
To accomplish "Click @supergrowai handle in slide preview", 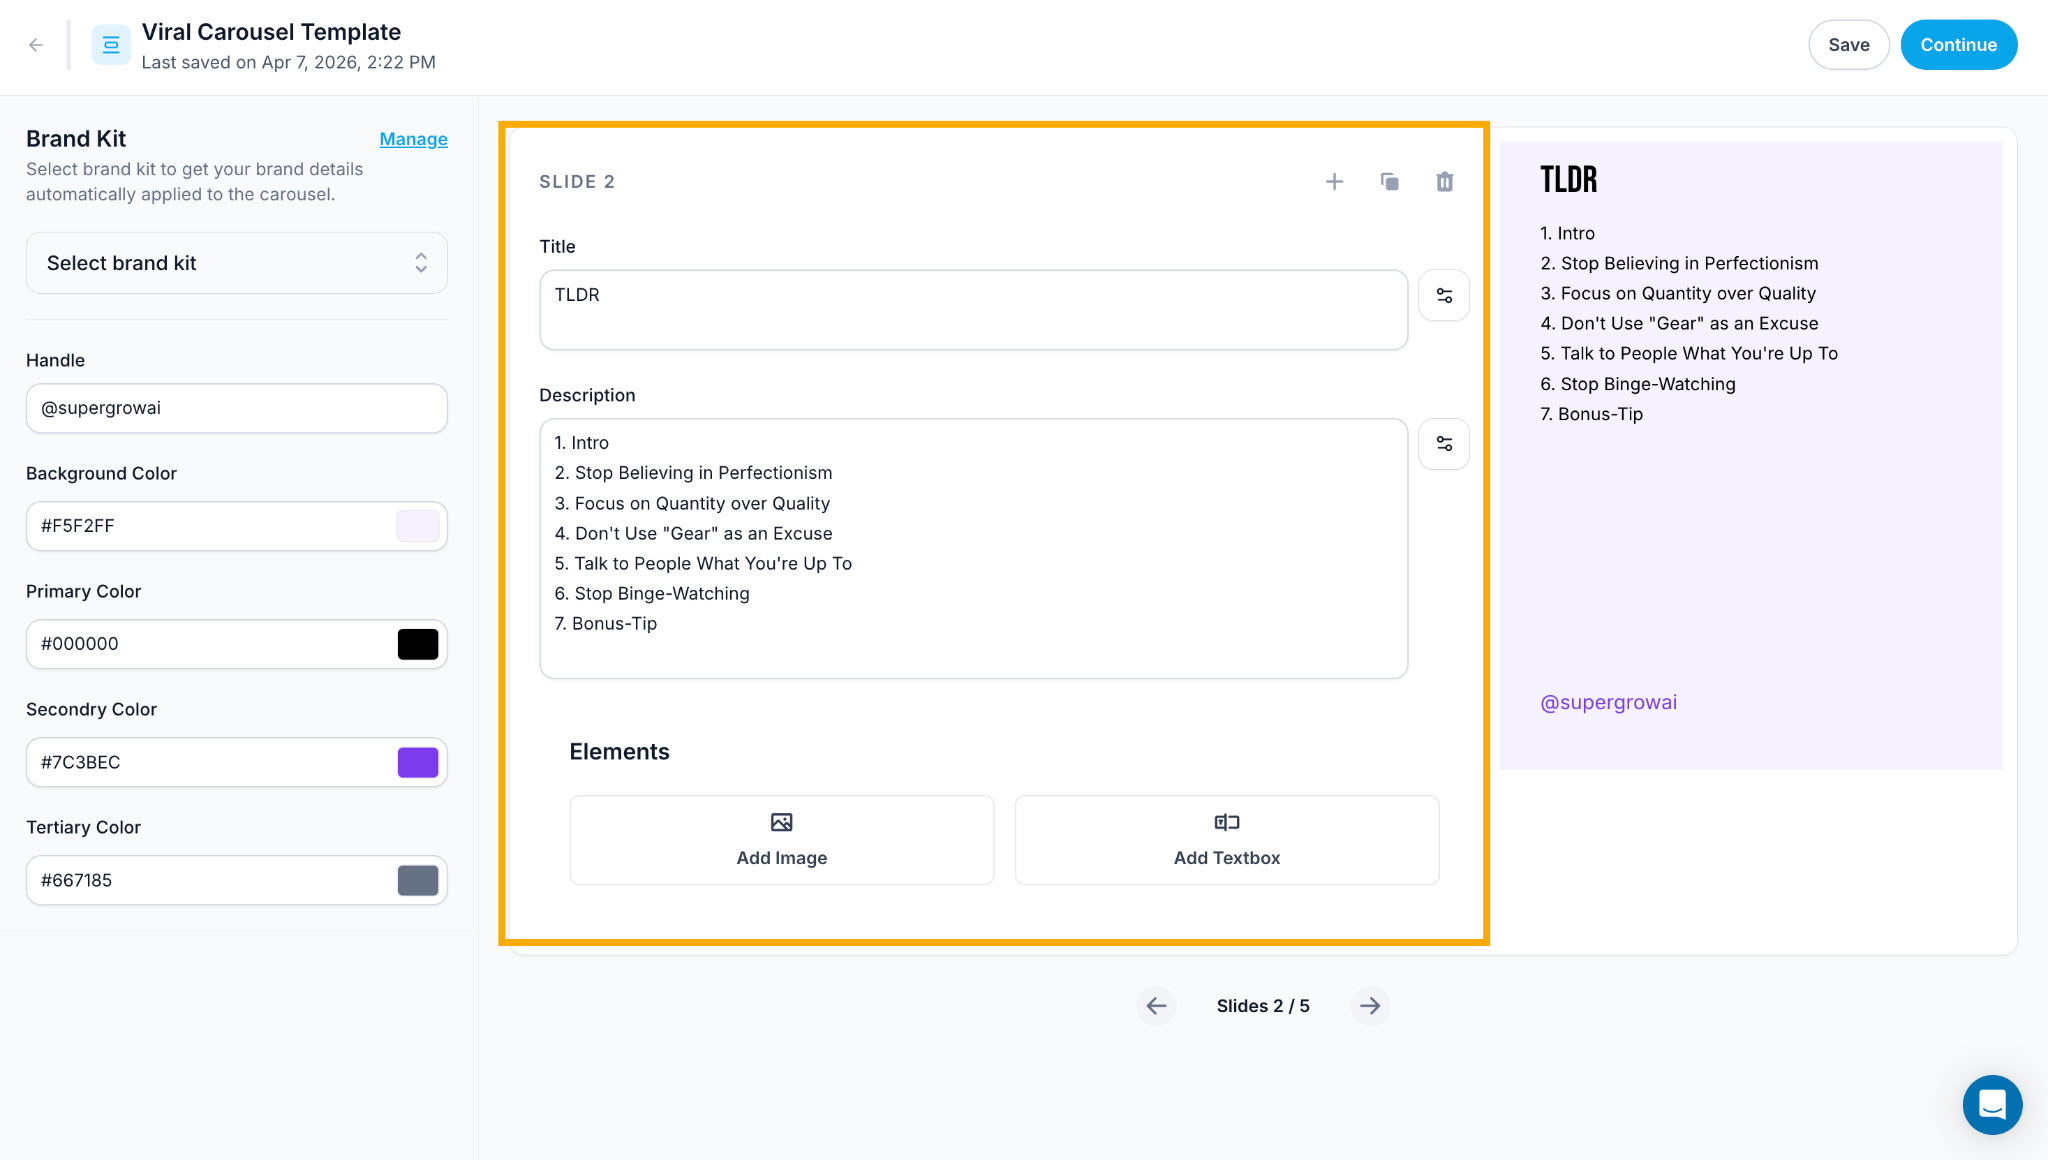I will 1609,702.
